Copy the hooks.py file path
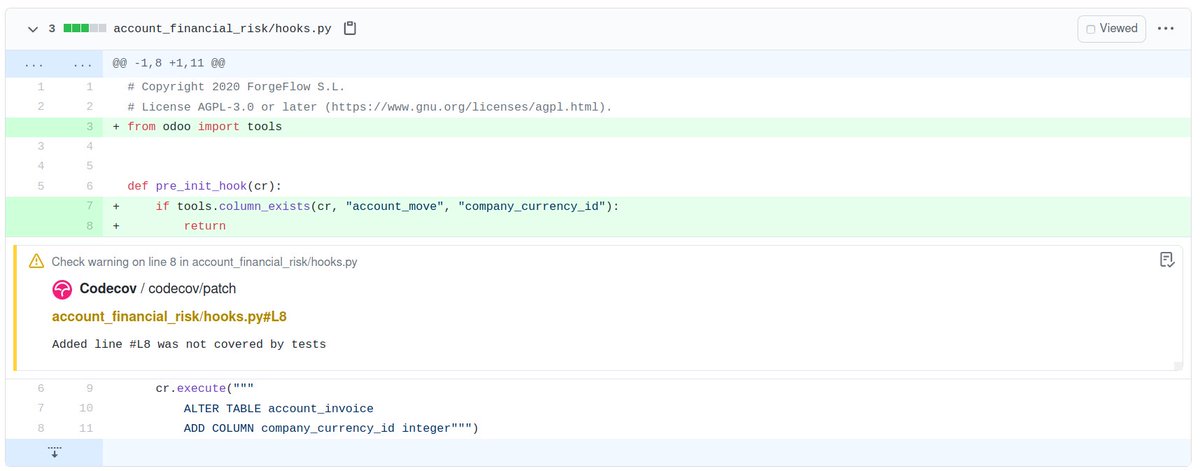The image size is (1200, 471). [x=350, y=29]
